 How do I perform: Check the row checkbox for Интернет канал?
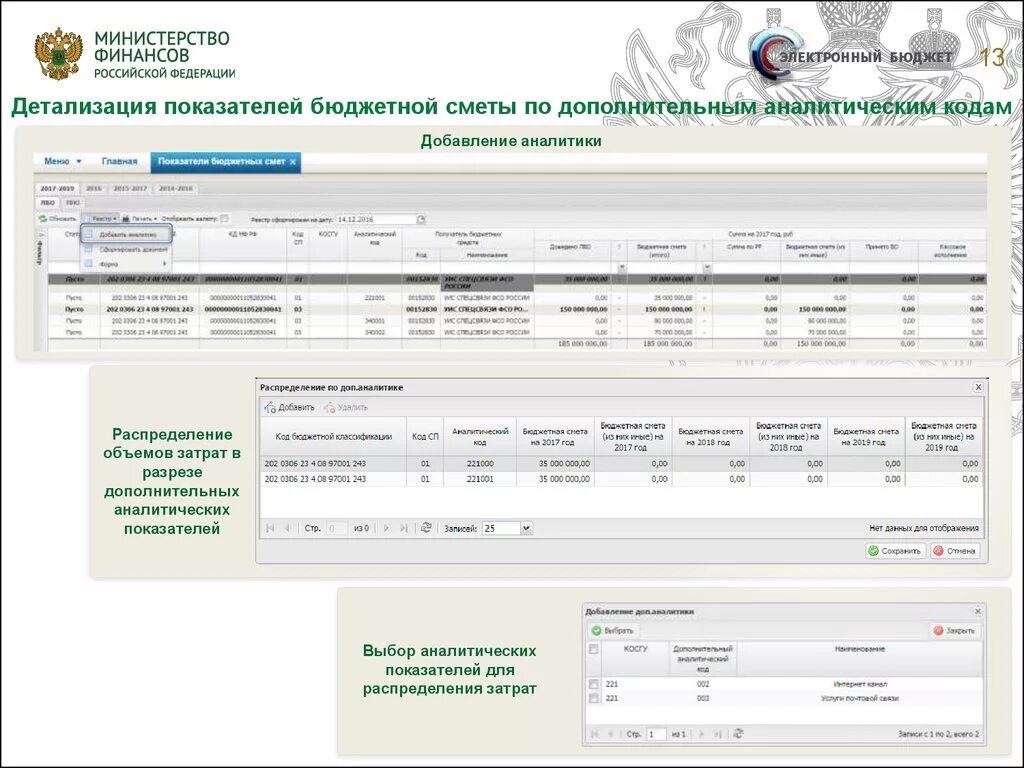click(x=592, y=684)
